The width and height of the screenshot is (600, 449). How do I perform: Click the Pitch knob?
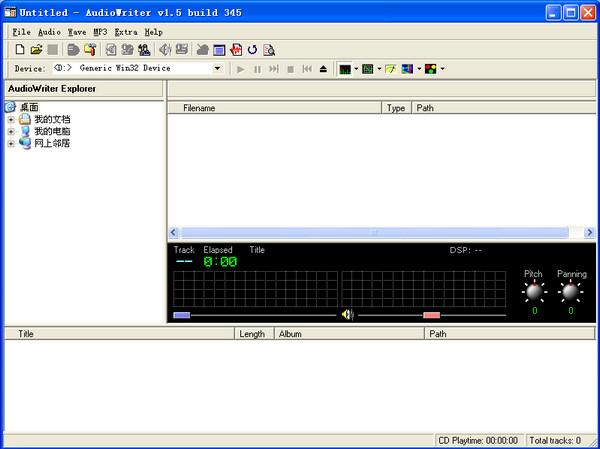coord(534,292)
